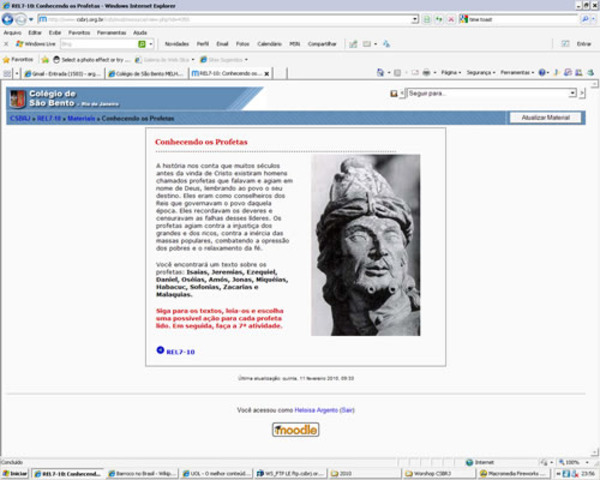Image resolution: width=600 pixels, height=480 pixels.
Task: Click the prophet statue photo
Action: (x=365, y=245)
